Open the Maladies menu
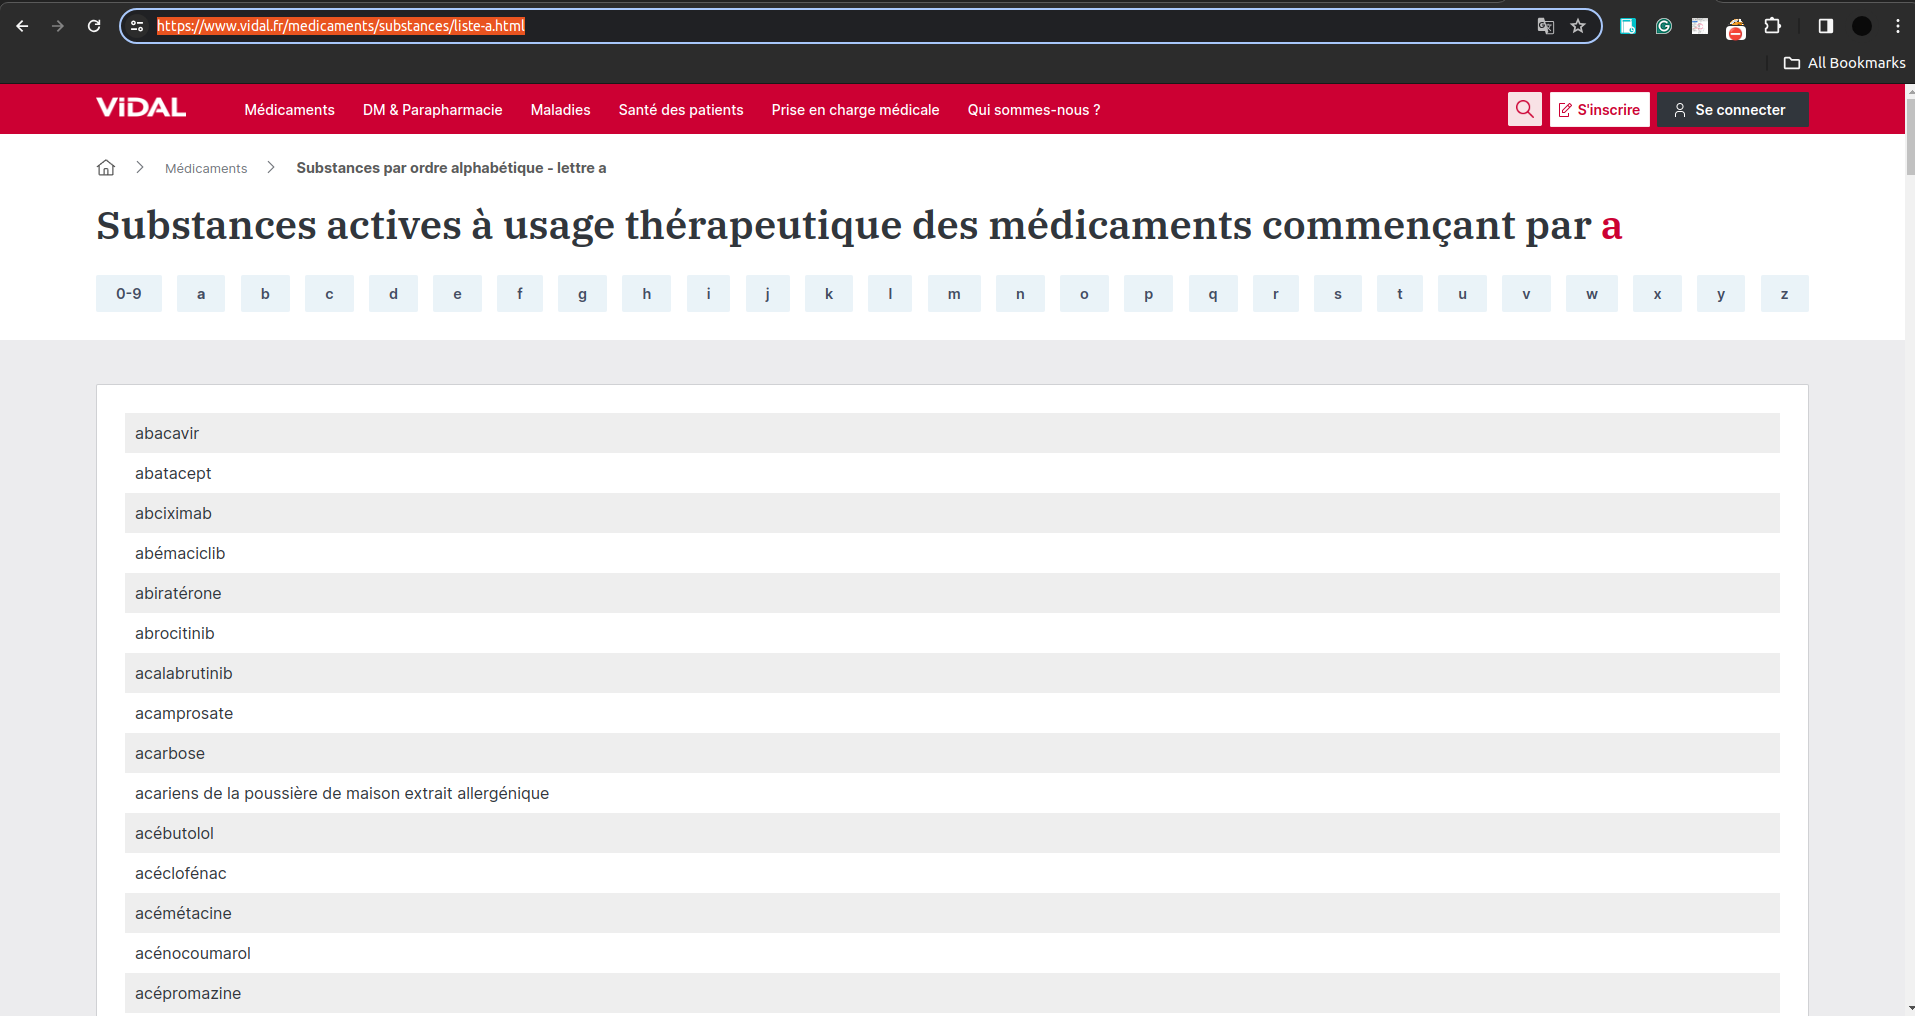The image size is (1915, 1016). (560, 110)
